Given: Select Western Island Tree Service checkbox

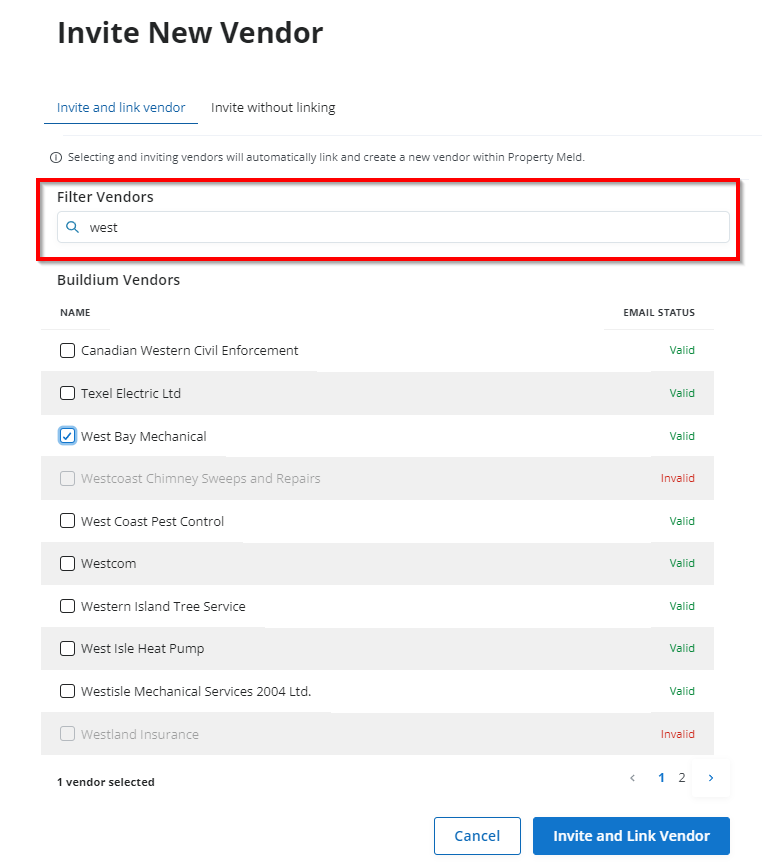Looking at the screenshot, I should pyautogui.click(x=68, y=606).
